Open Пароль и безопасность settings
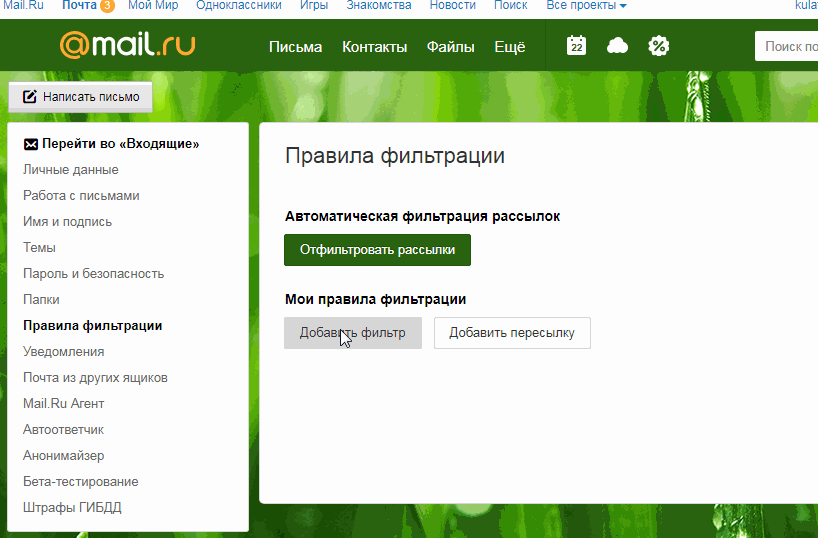This screenshot has width=818, height=538. tap(93, 274)
